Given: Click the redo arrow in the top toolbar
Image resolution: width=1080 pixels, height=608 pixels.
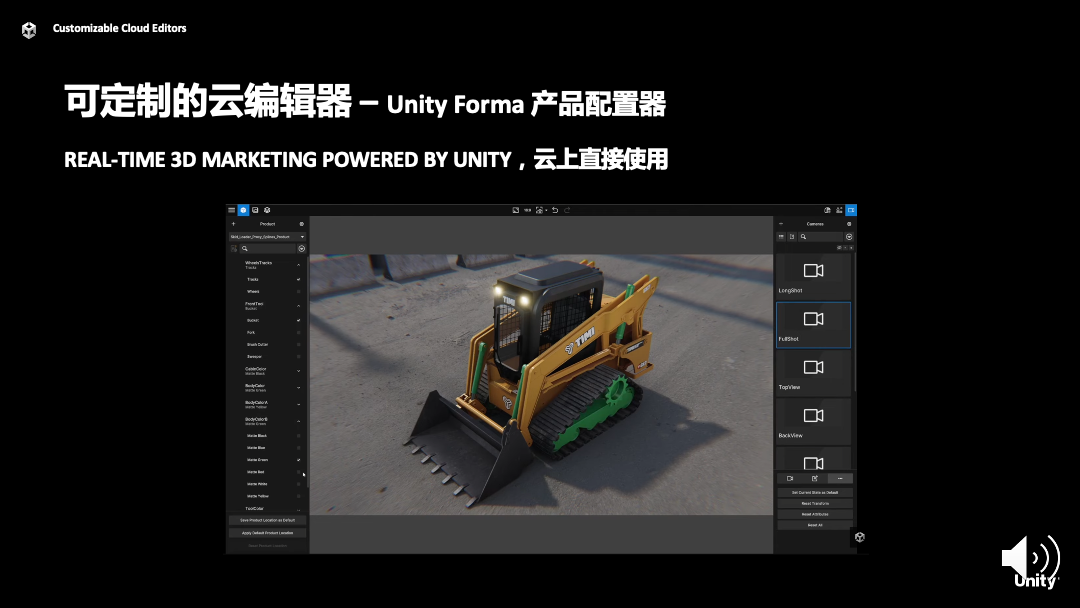Looking at the screenshot, I should click(567, 210).
